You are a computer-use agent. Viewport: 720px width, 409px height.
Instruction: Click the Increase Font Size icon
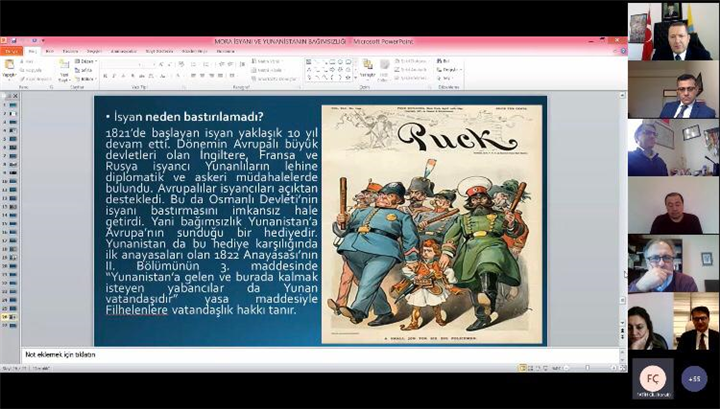point(161,65)
